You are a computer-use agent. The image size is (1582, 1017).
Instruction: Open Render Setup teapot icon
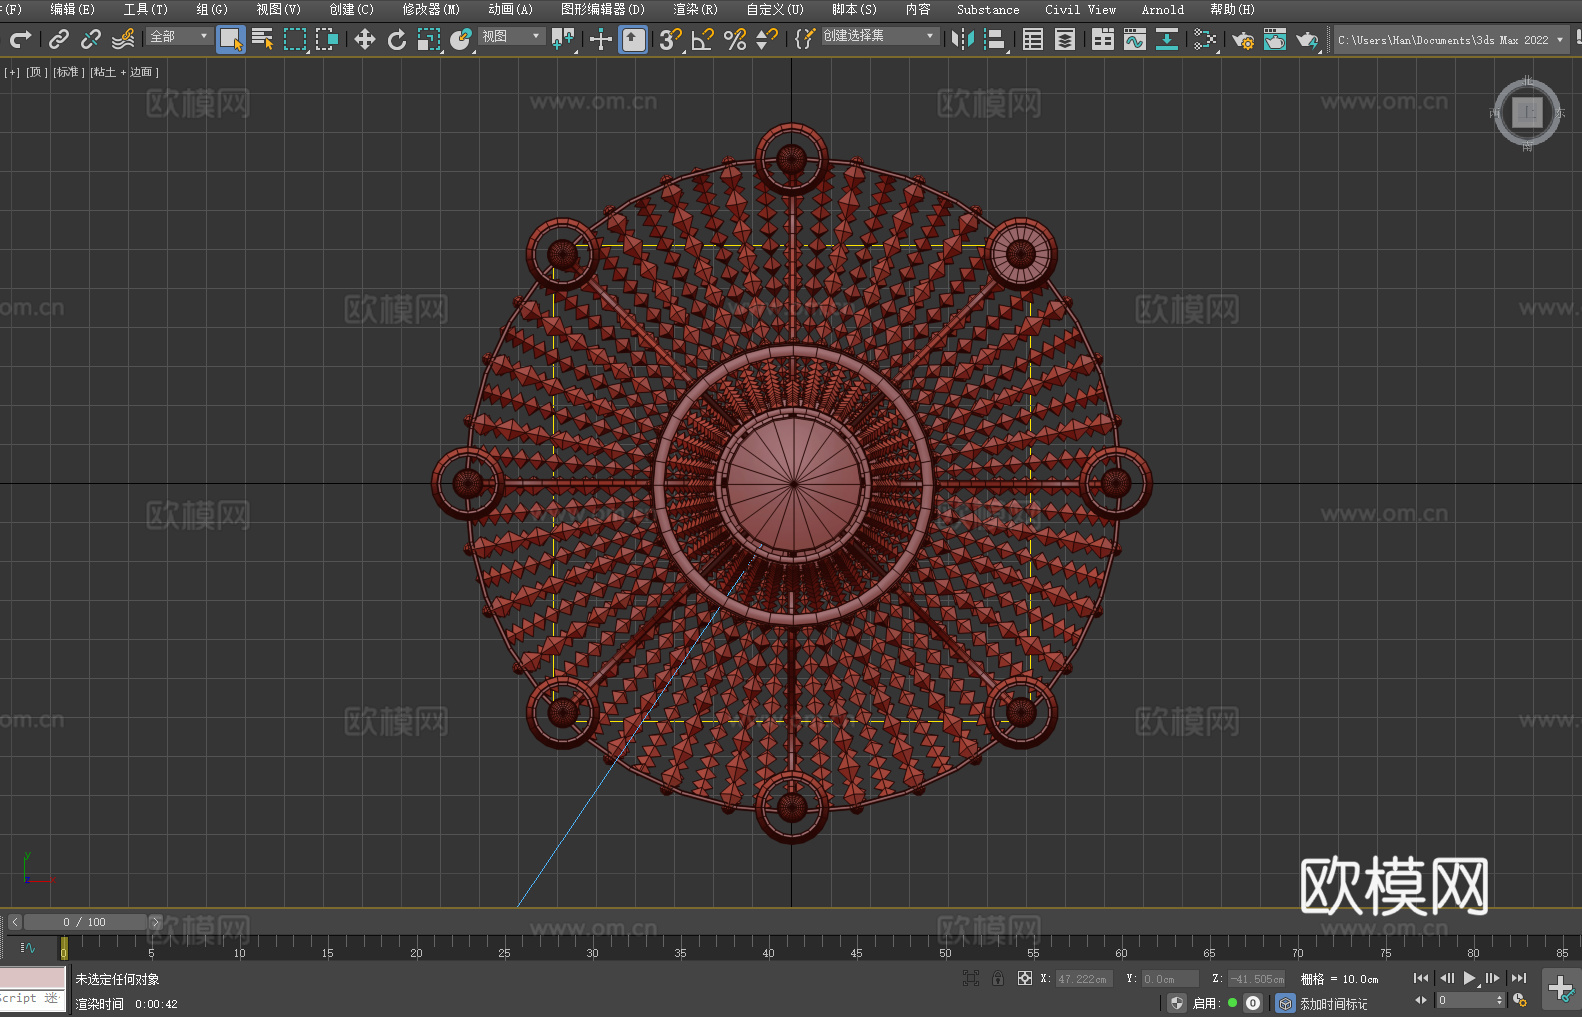click(1242, 40)
